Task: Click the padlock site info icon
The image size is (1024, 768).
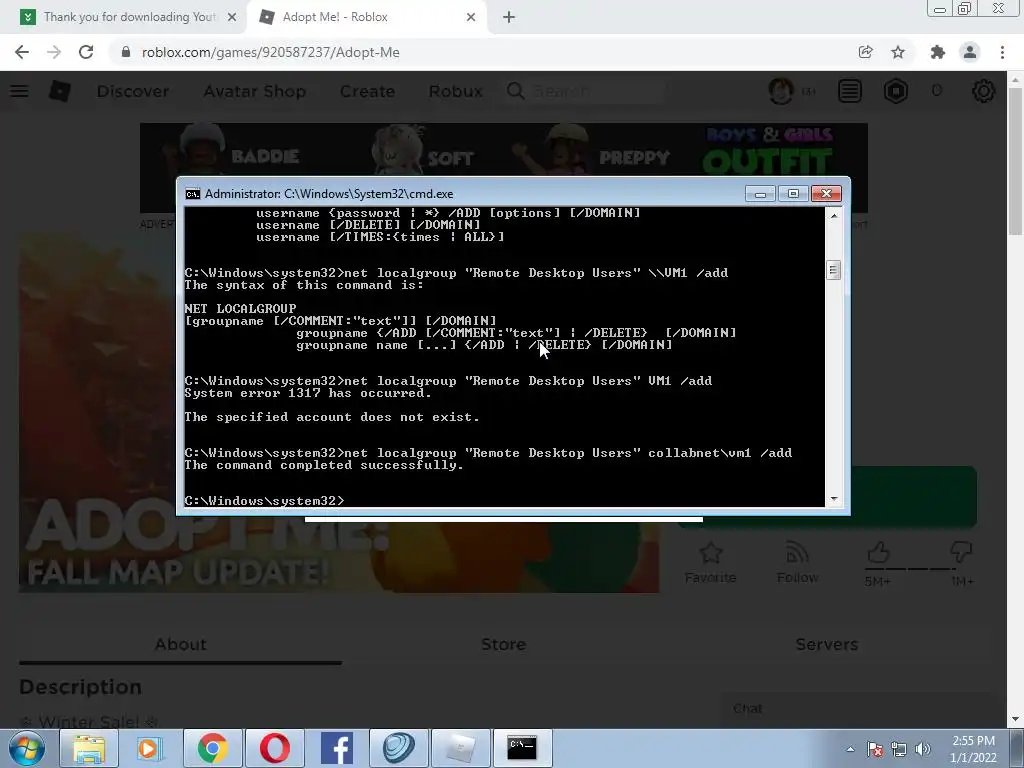Action: (x=126, y=52)
